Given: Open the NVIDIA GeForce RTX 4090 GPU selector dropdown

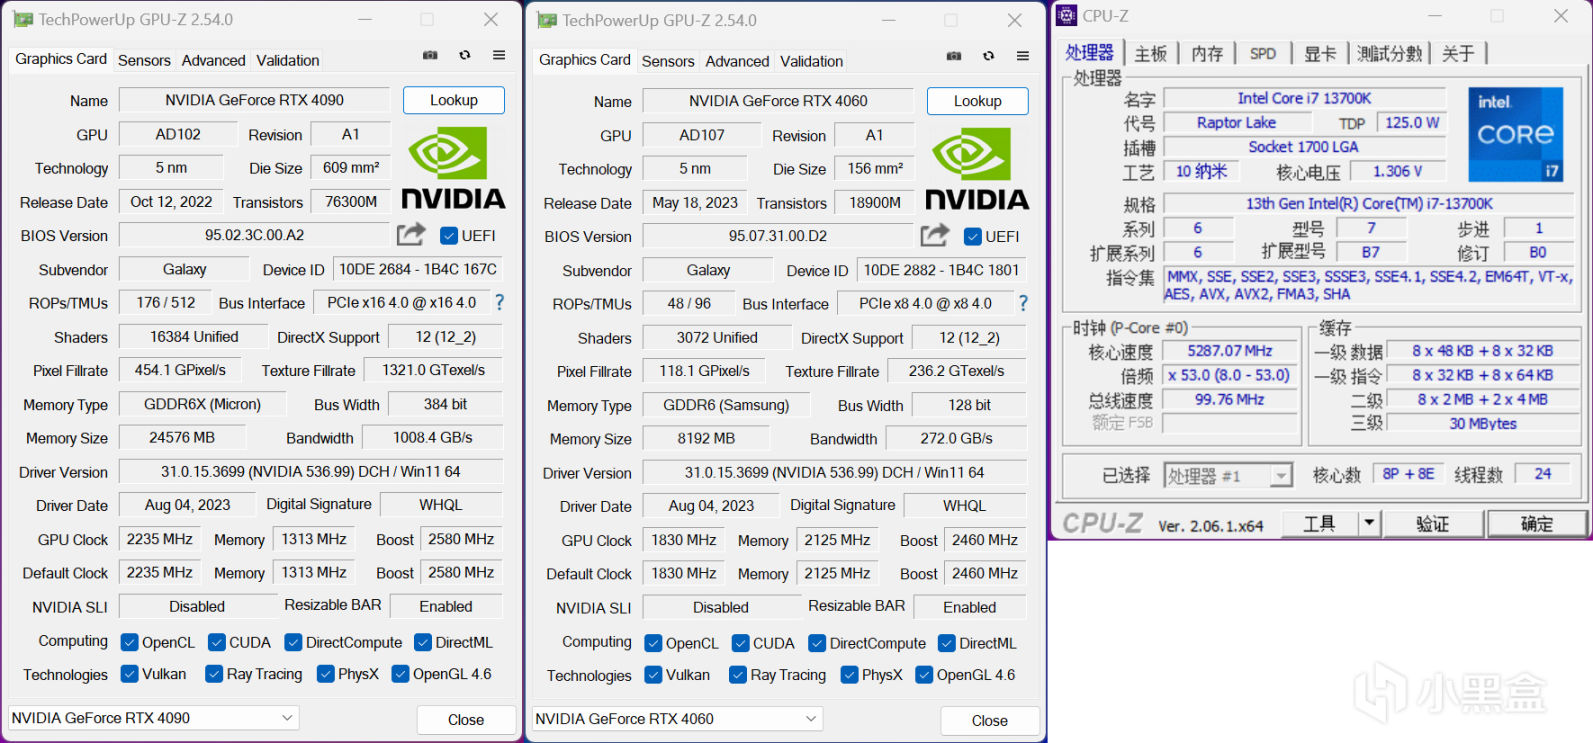Looking at the screenshot, I should pyautogui.click(x=154, y=718).
